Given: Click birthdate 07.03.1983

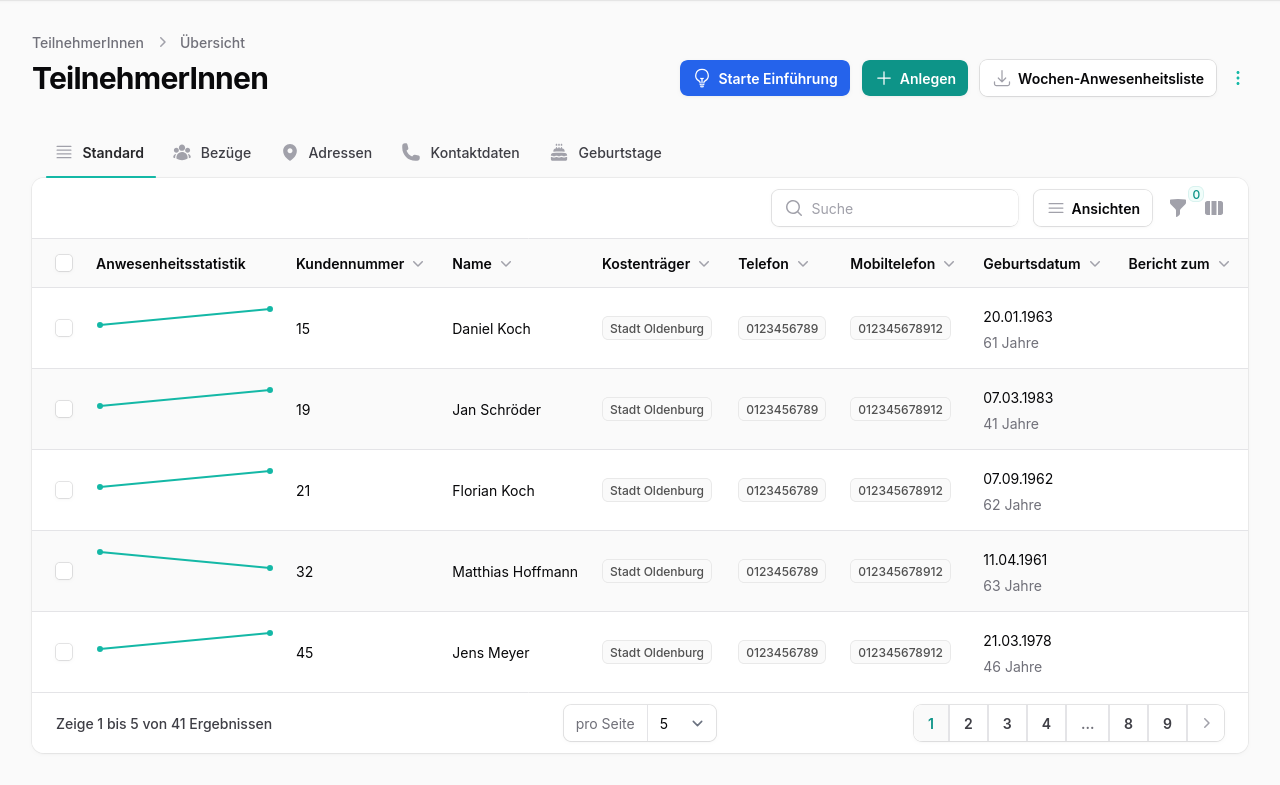Looking at the screenshot, I should [1018, 397].
